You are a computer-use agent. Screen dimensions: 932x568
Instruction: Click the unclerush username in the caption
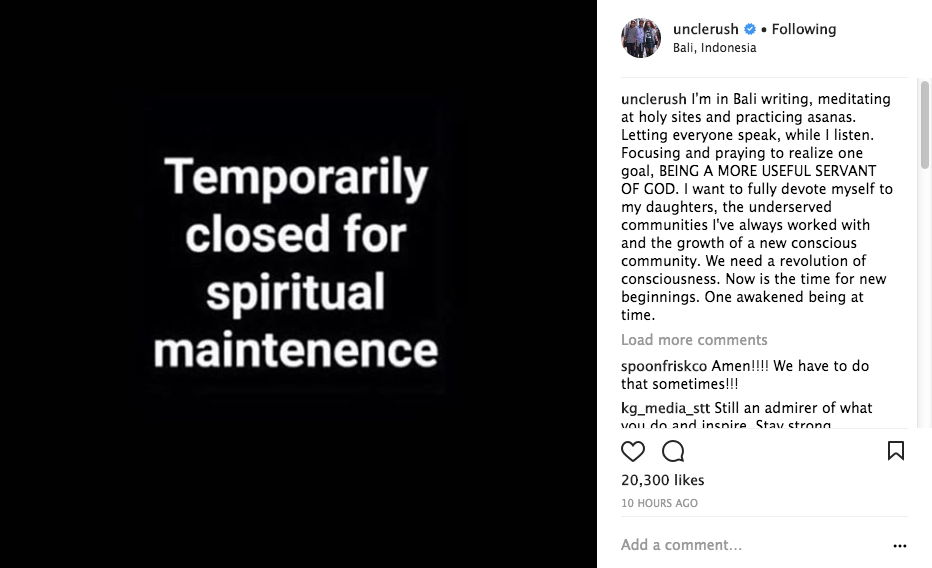654,100
